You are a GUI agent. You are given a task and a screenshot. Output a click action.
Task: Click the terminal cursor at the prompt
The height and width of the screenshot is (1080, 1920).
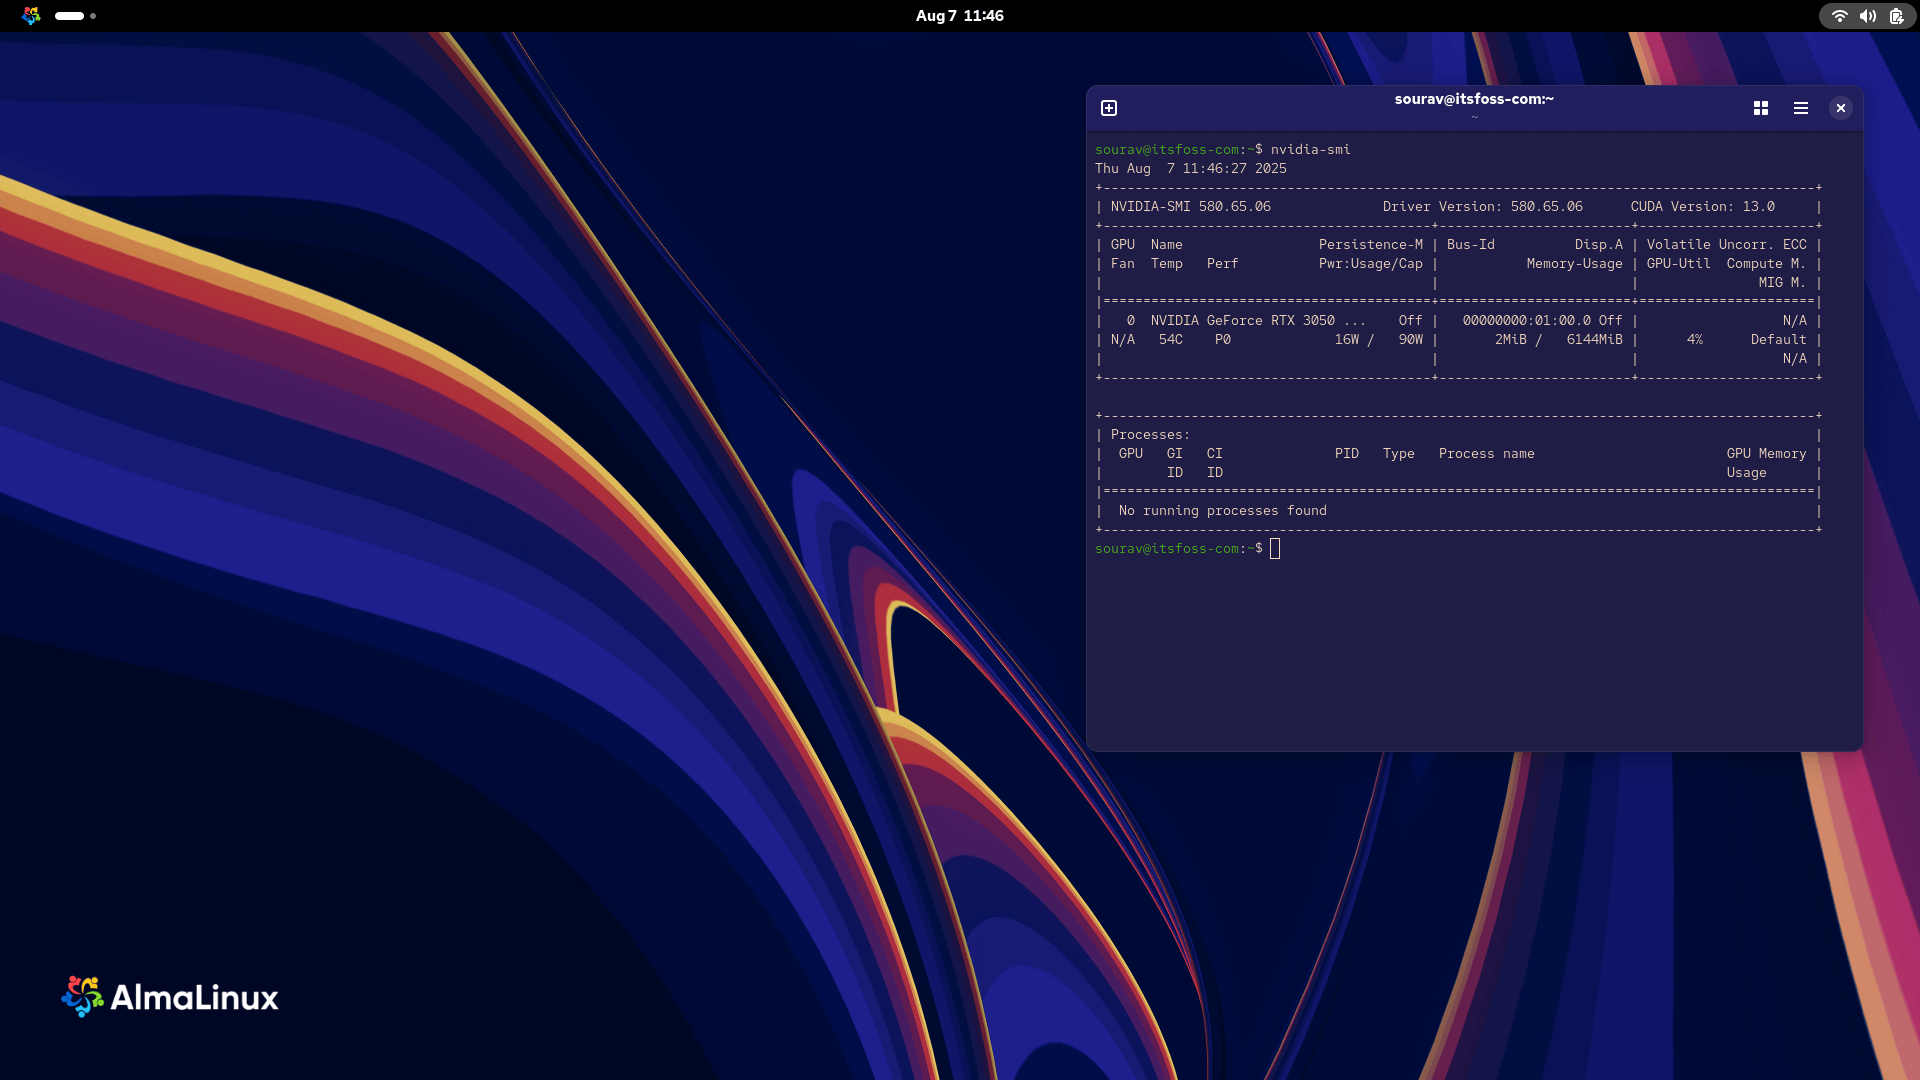[x=1275, y=548]
